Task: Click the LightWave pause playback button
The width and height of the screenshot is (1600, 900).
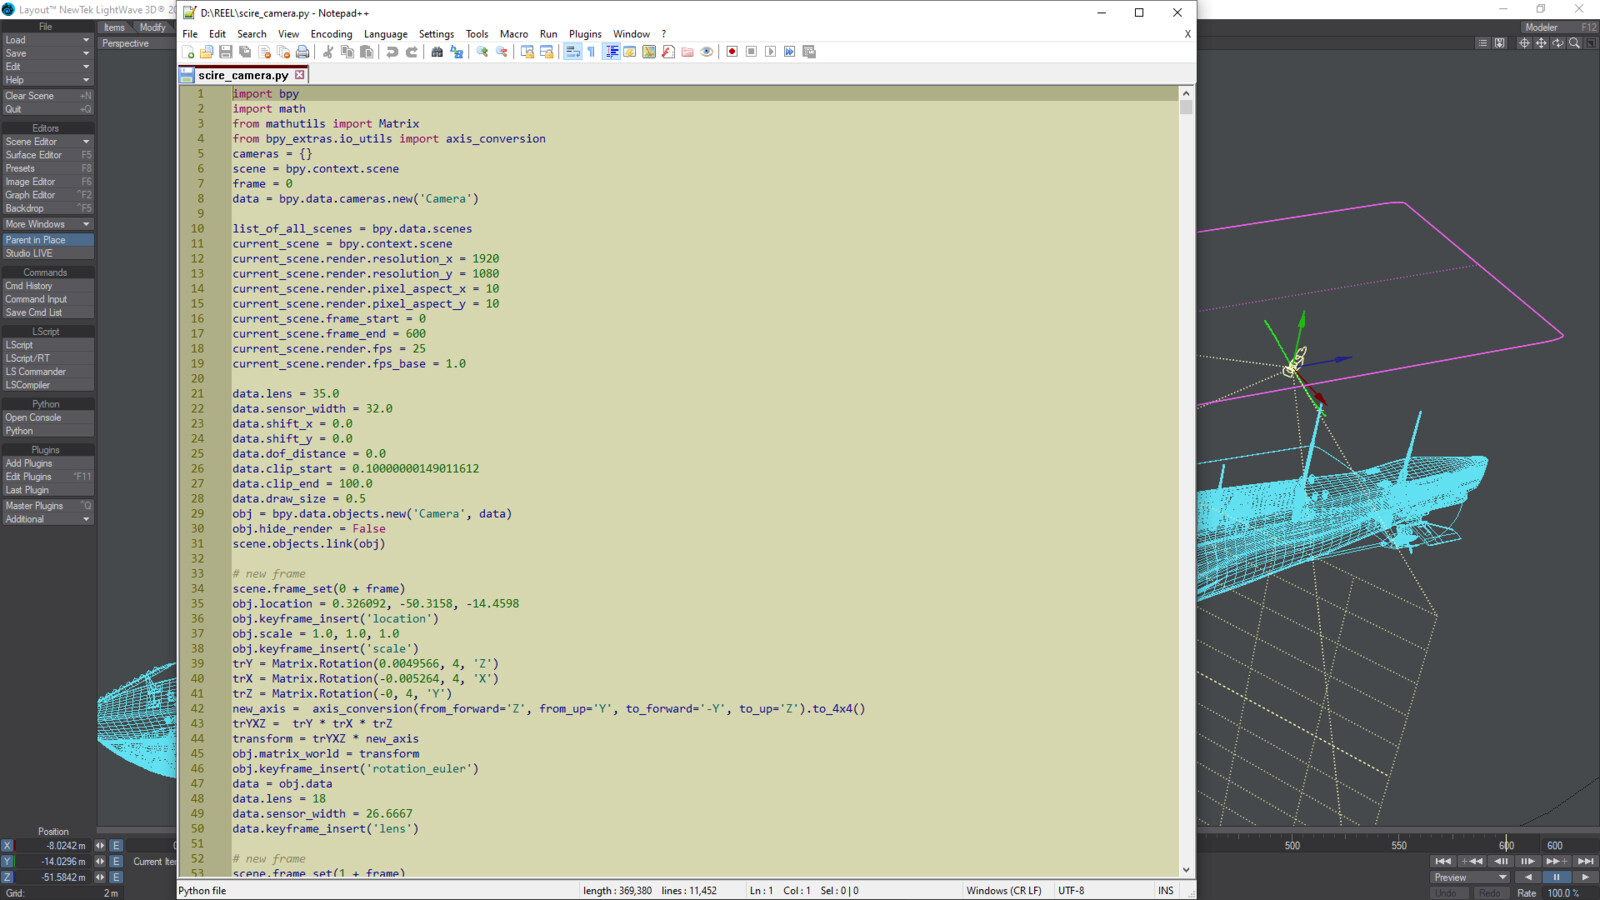Action: point(1556,877)
